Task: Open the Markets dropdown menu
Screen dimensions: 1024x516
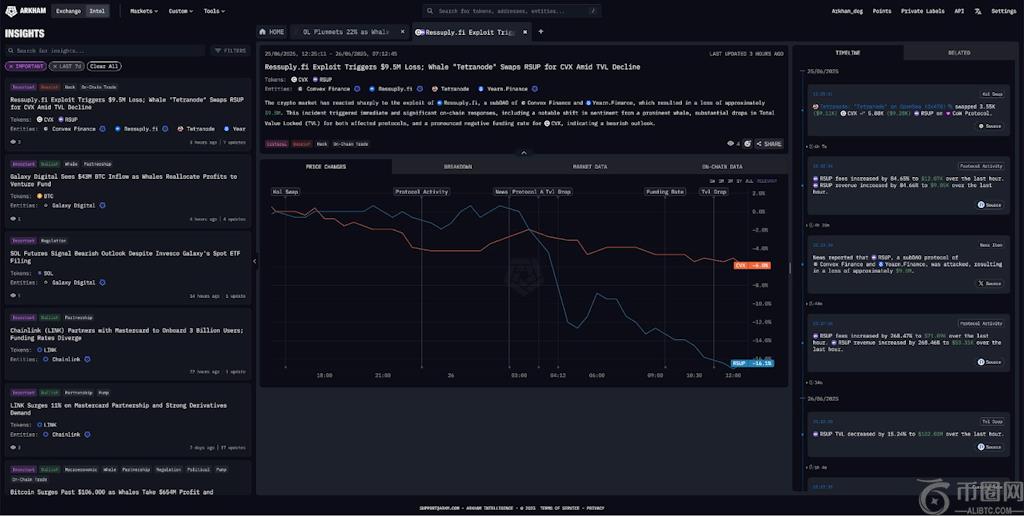Action: tap(144, 11)
